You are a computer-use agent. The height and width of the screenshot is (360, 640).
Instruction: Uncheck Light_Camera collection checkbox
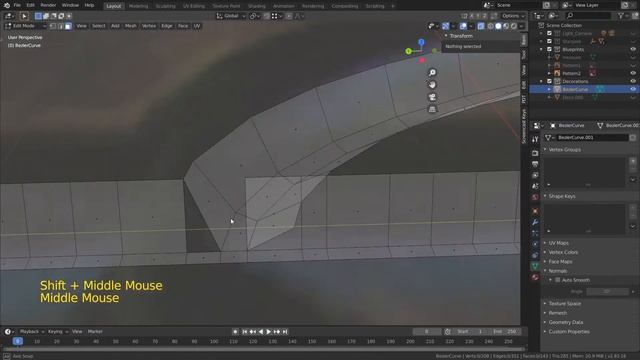point(549,33)
